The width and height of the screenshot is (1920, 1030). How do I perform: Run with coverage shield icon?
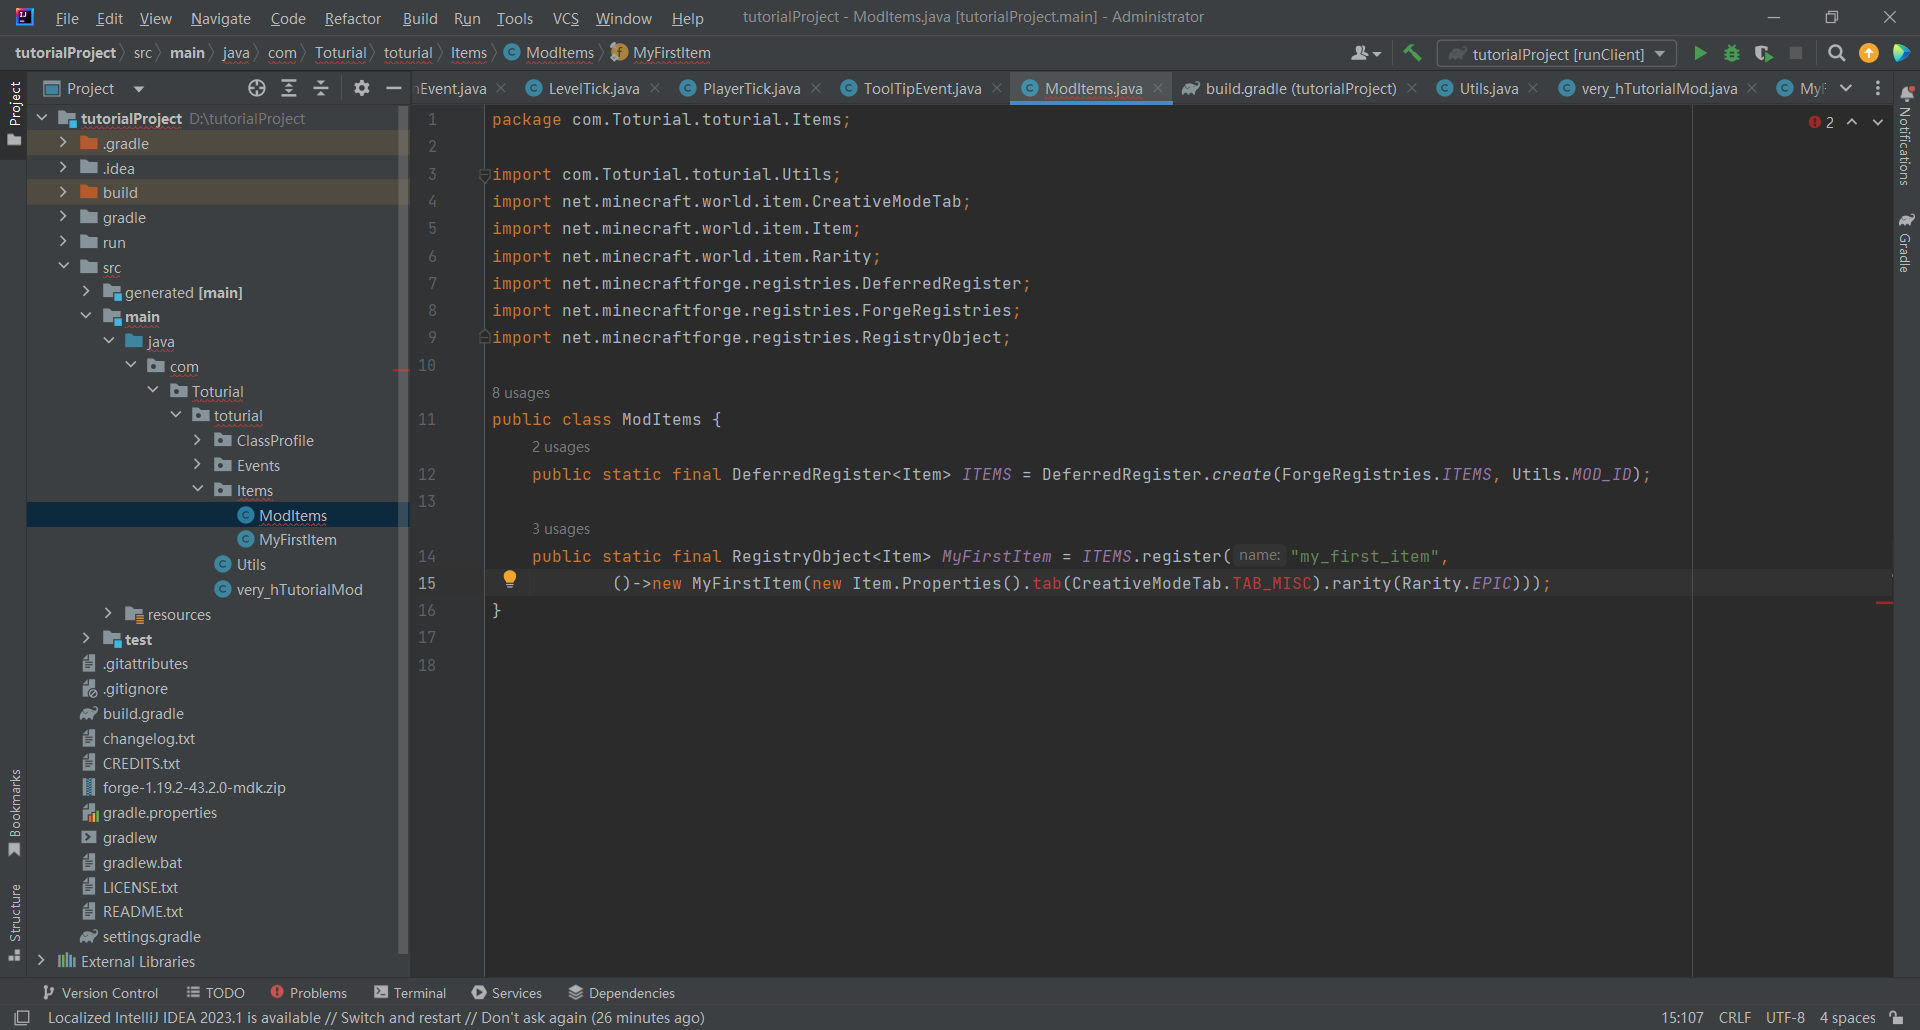pyautogui.click(x=1763, y=54)
